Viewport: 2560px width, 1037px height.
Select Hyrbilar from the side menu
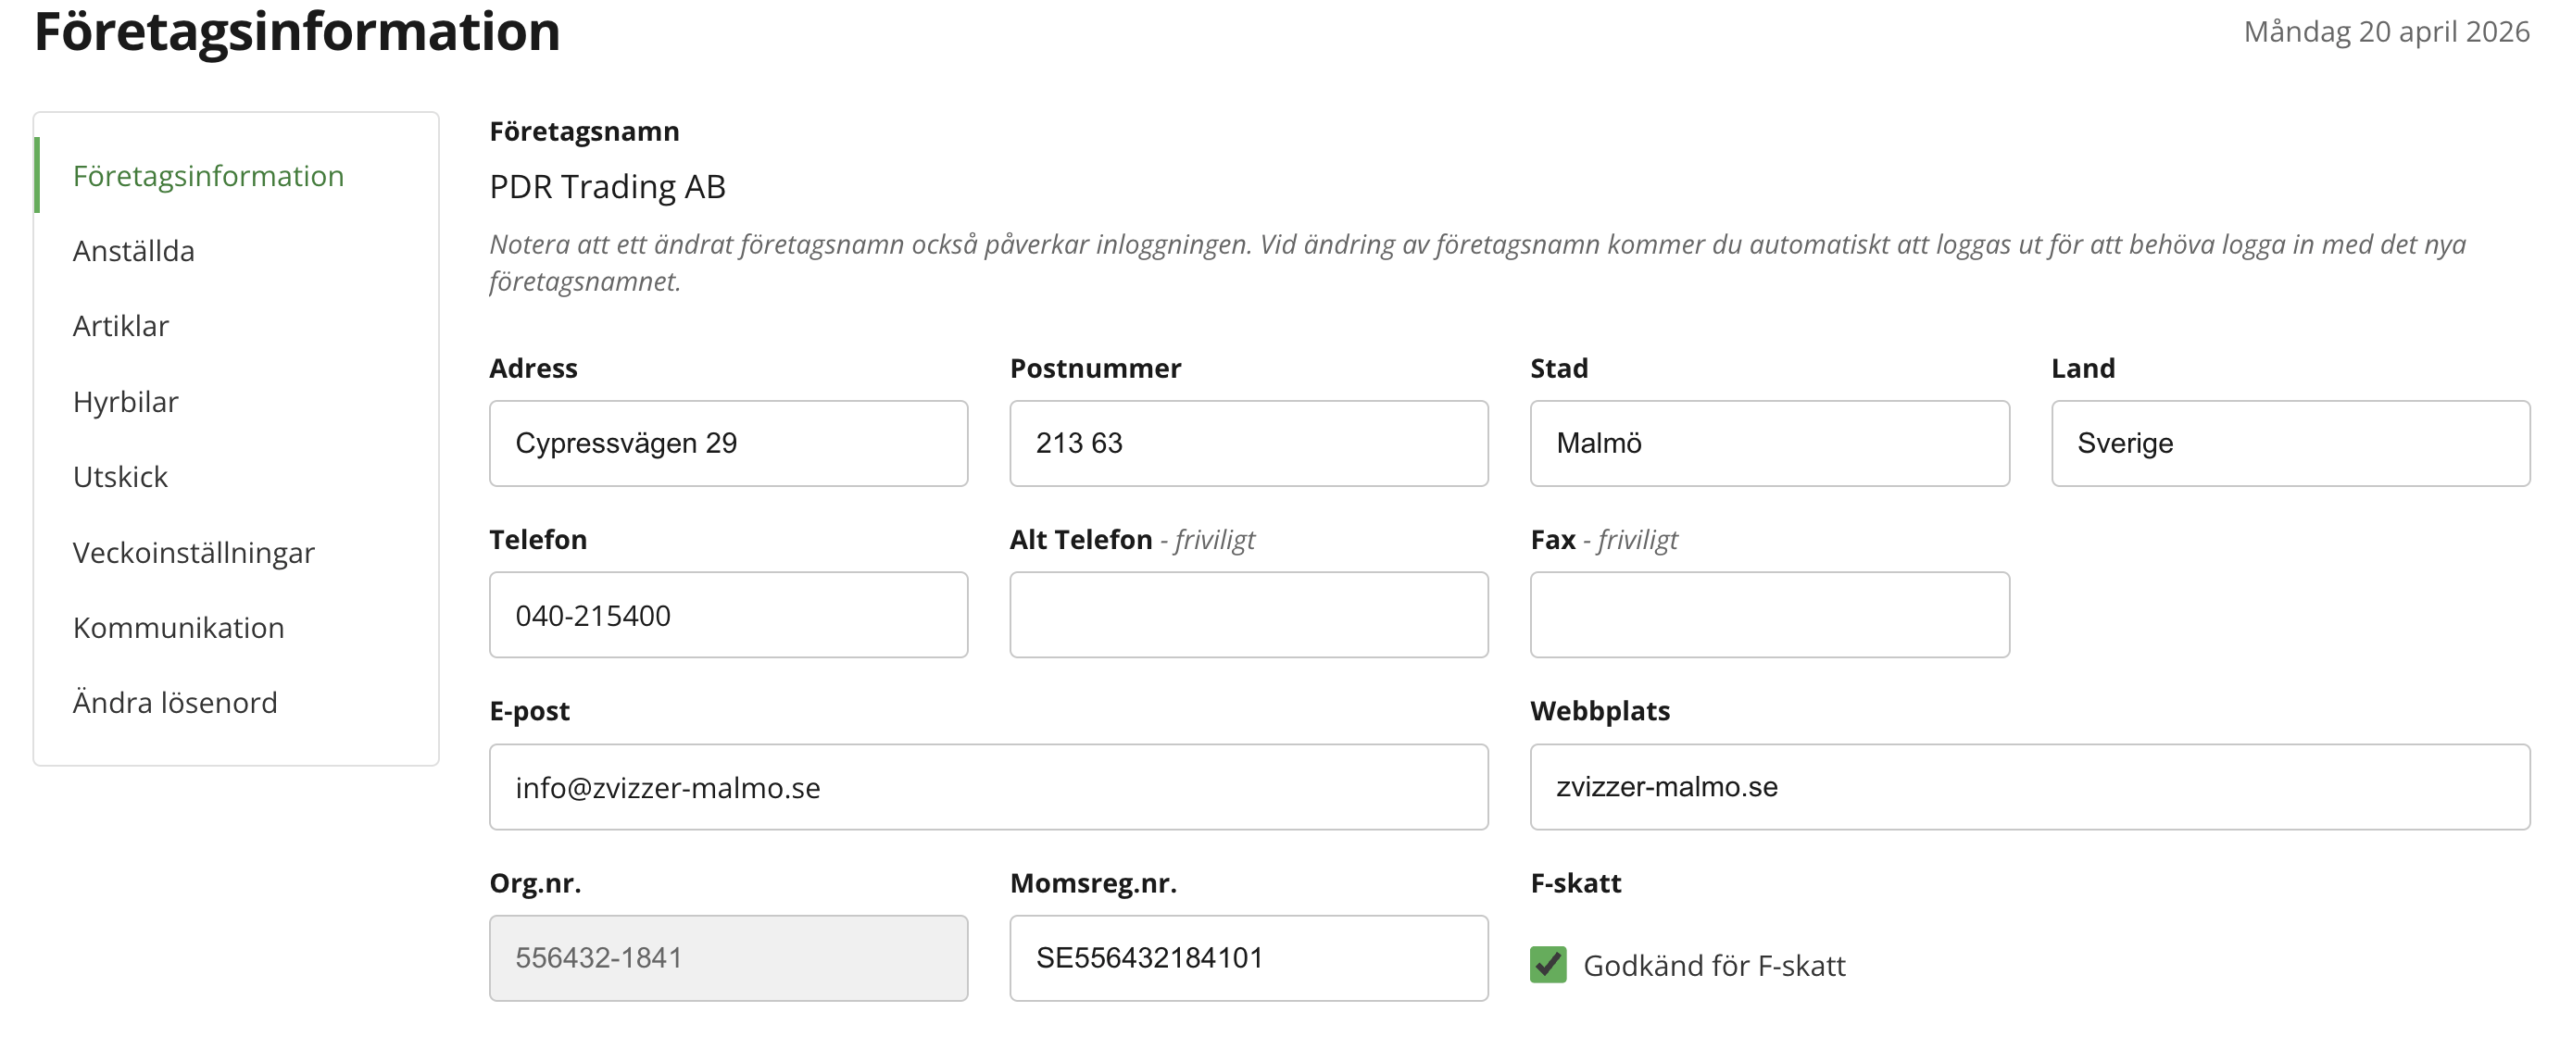(126, 402)
